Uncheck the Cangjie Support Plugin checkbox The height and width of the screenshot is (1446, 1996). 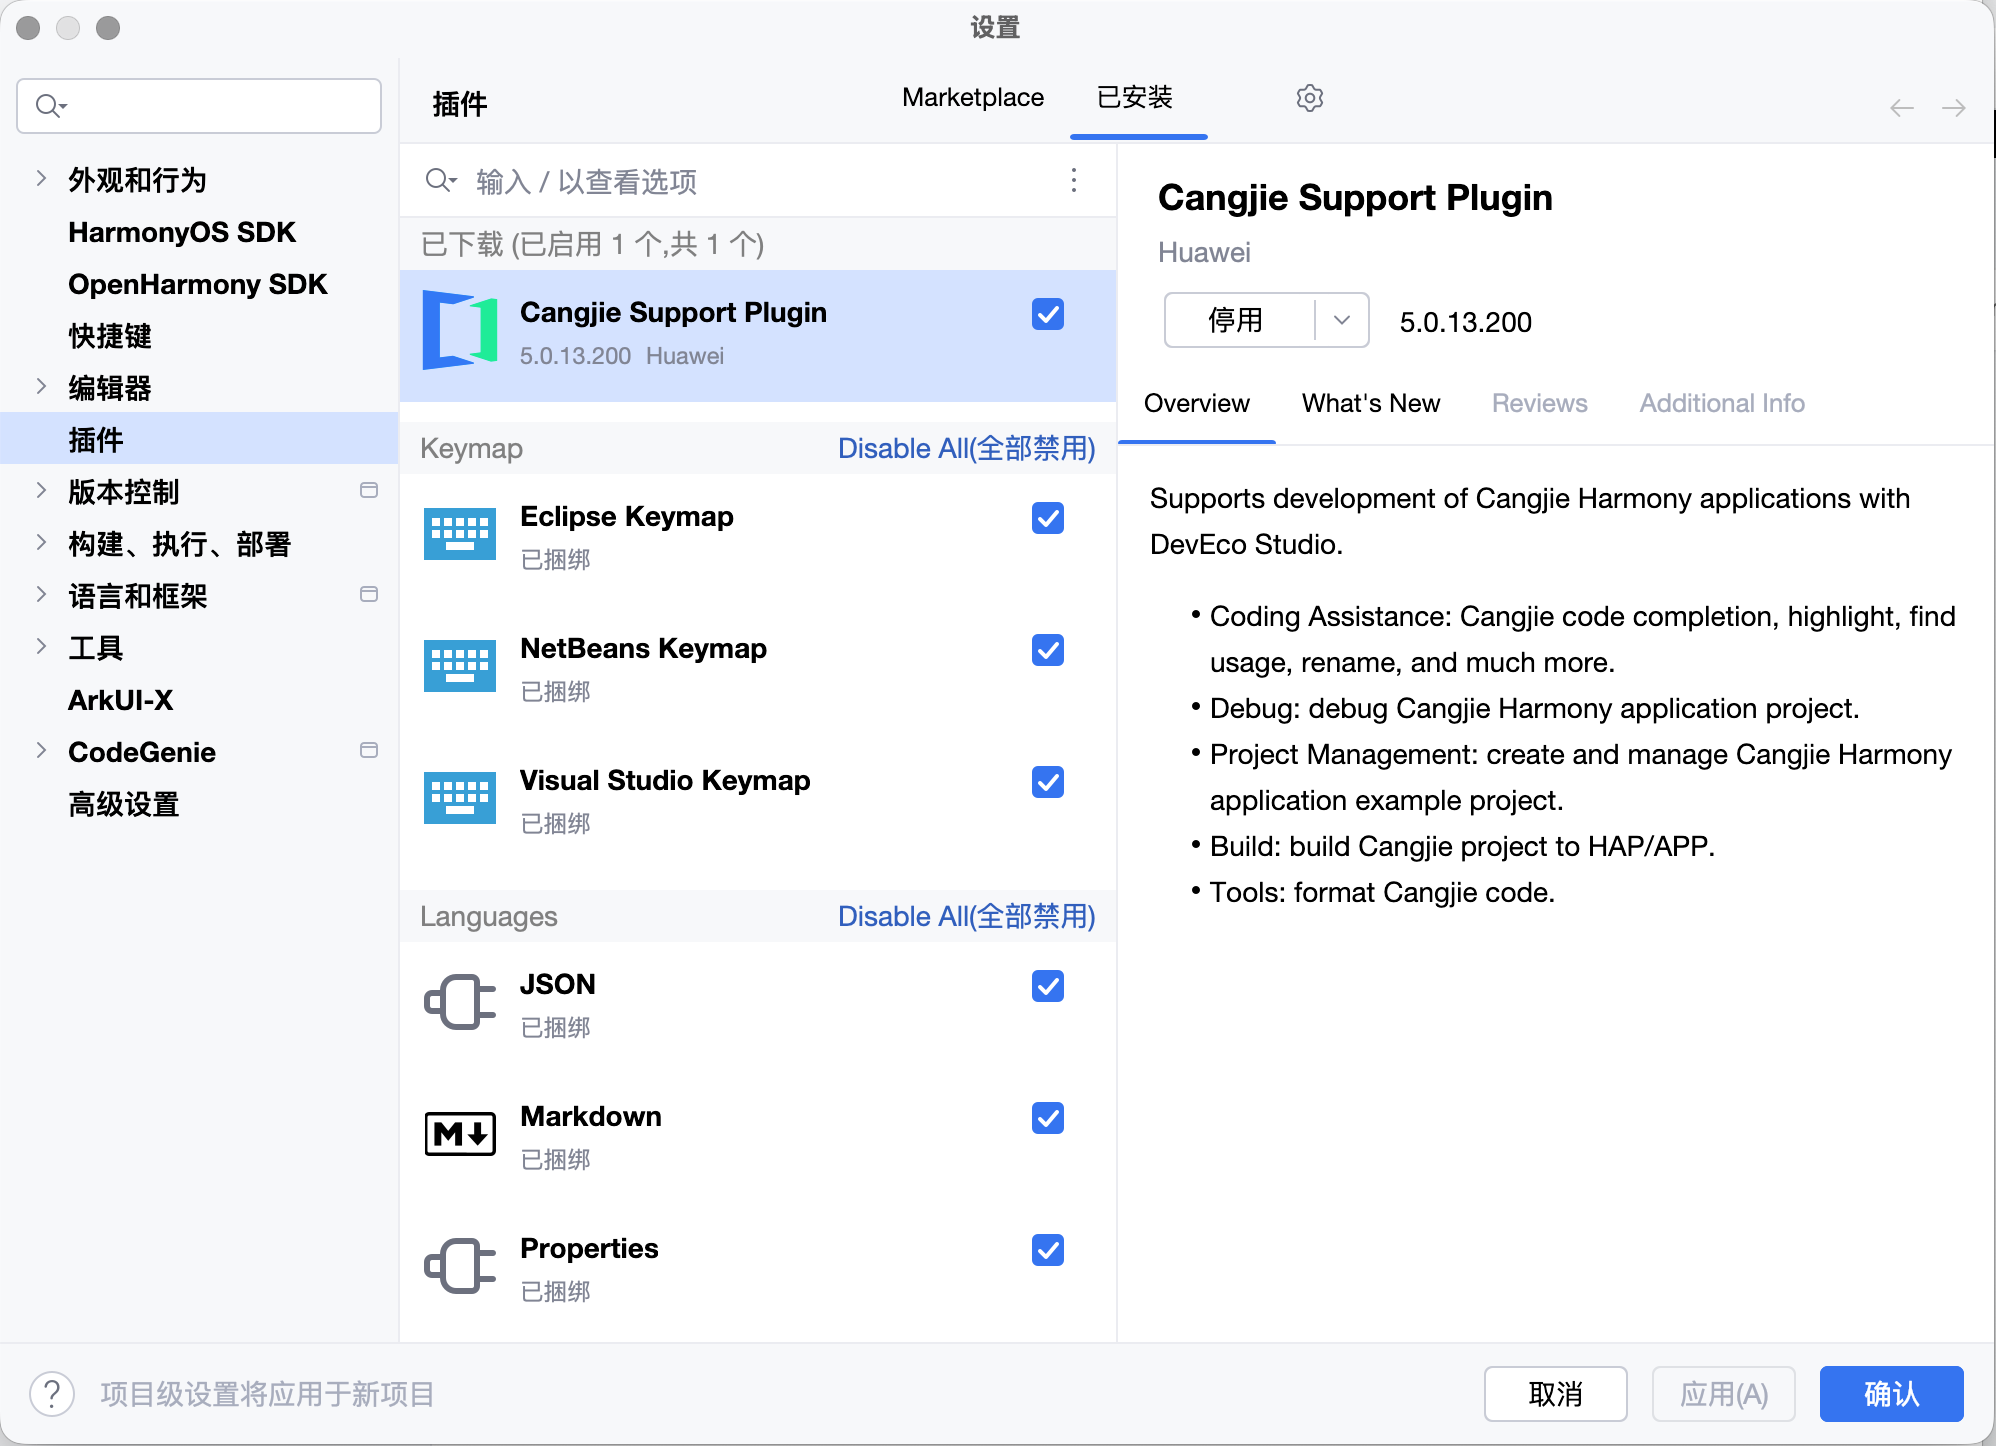[x=1047, y=314]
